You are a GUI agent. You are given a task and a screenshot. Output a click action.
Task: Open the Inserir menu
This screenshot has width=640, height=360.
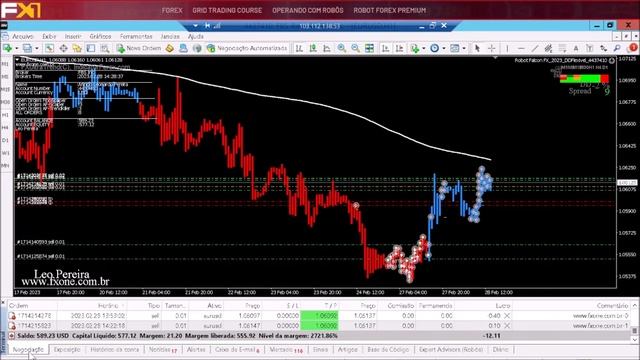click(x=73, y=36)
